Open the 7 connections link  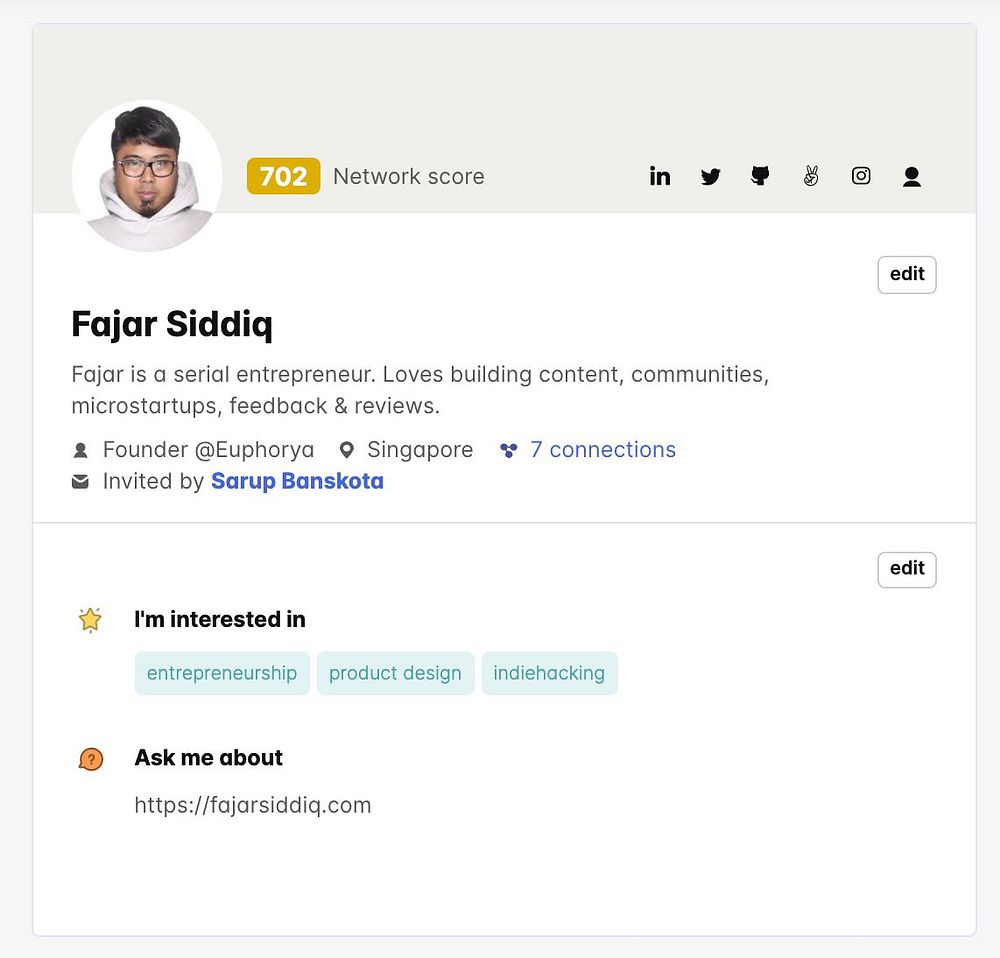point(602,450)
